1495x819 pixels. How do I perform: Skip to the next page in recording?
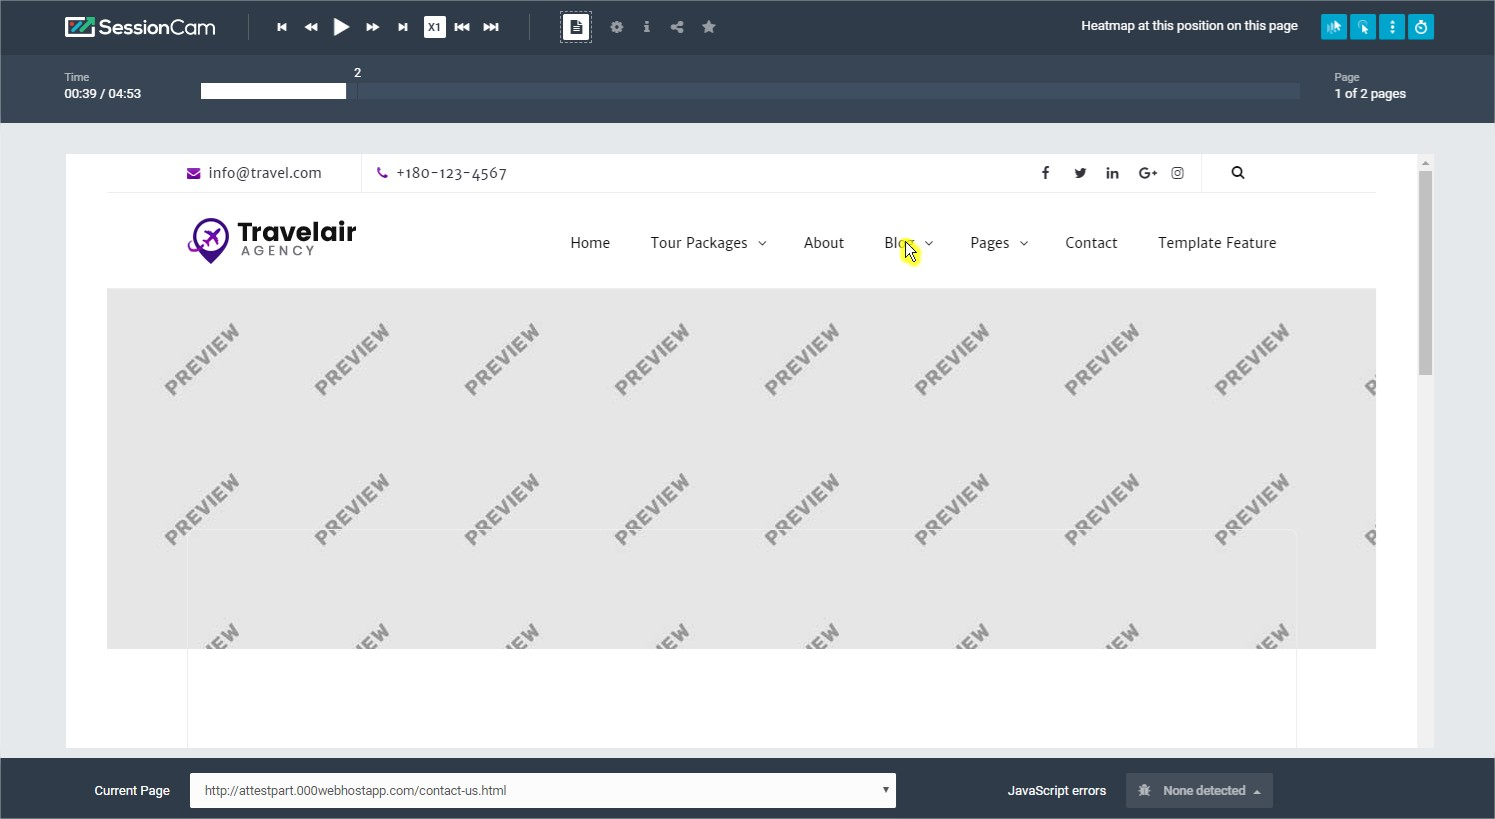[x=491, y=27]
